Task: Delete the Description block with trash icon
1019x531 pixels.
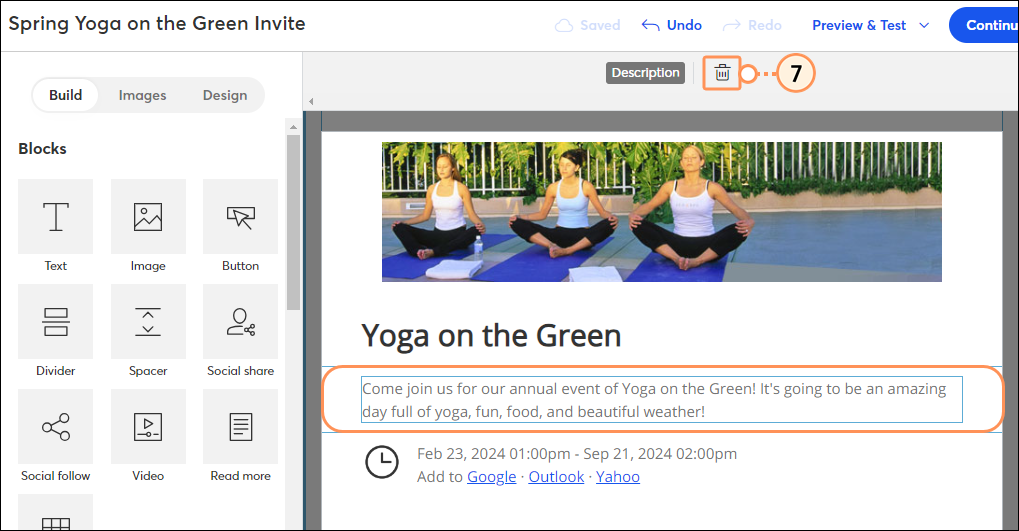Action: tap(722, 73)
